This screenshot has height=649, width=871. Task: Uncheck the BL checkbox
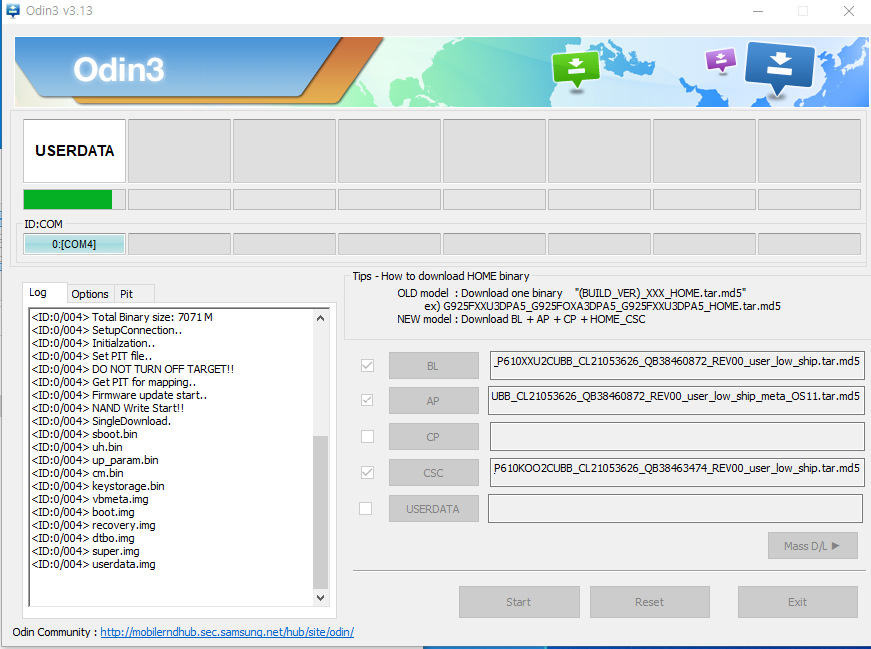click(x=367, y=366)
